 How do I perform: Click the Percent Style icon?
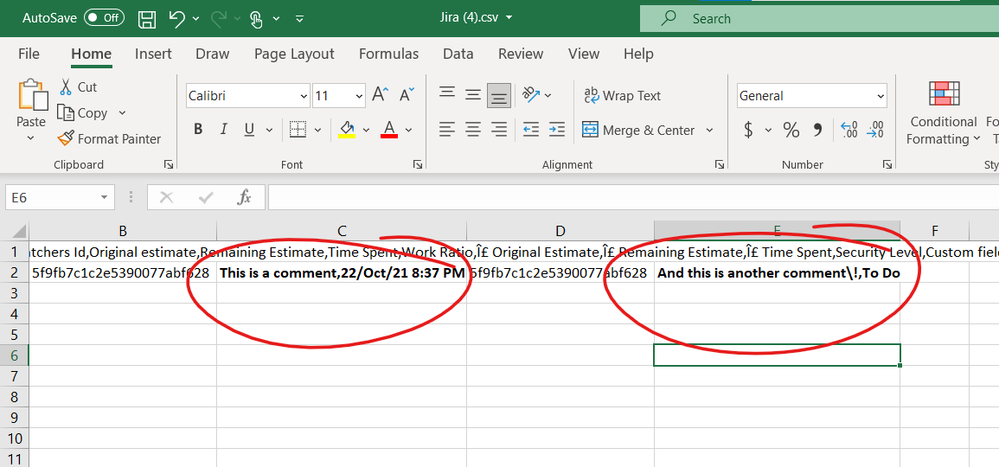[x=791, y=130]
